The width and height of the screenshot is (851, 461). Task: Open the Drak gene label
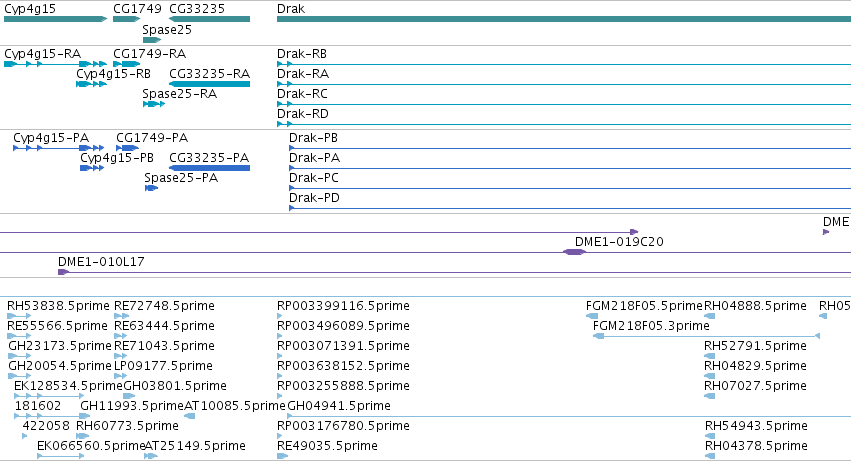point(291,9)
